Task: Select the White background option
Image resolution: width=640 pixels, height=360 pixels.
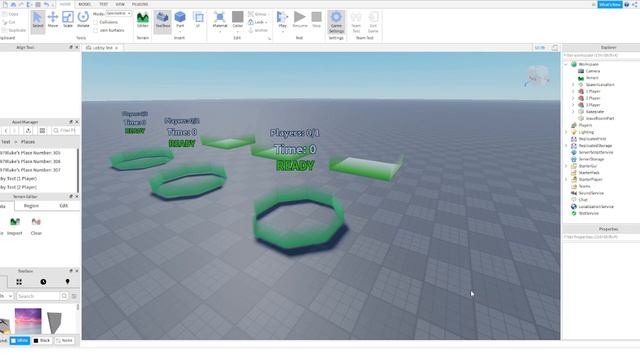Action: (x=20, y=340)
